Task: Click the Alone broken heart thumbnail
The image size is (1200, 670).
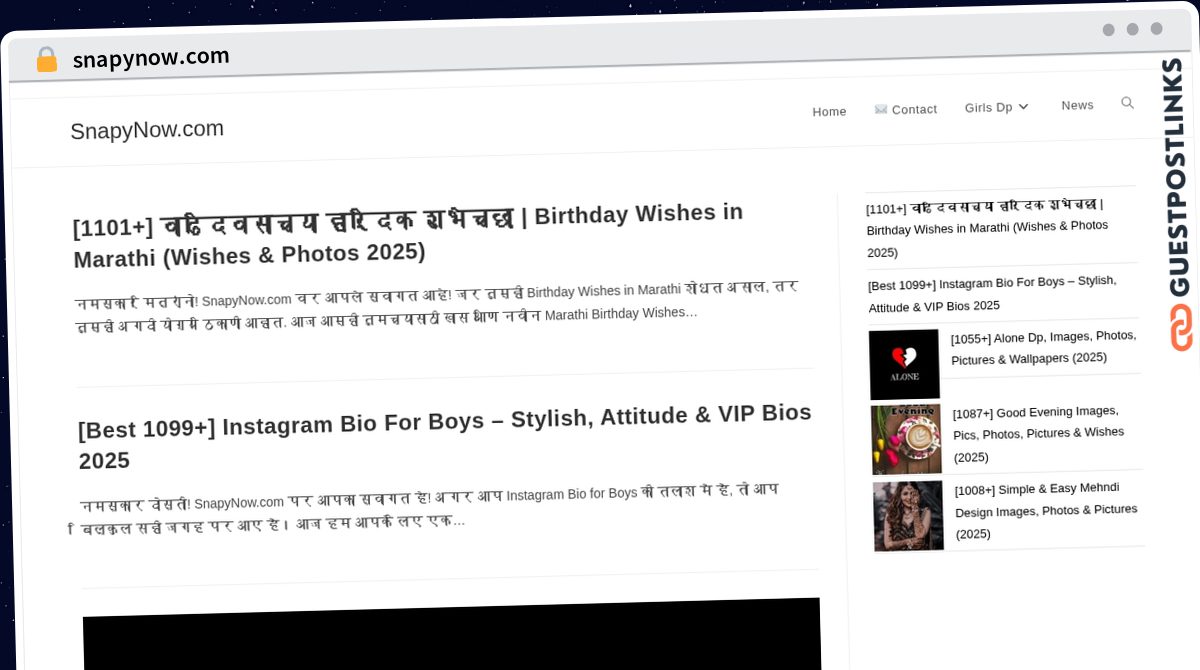Action: (904, 365)
